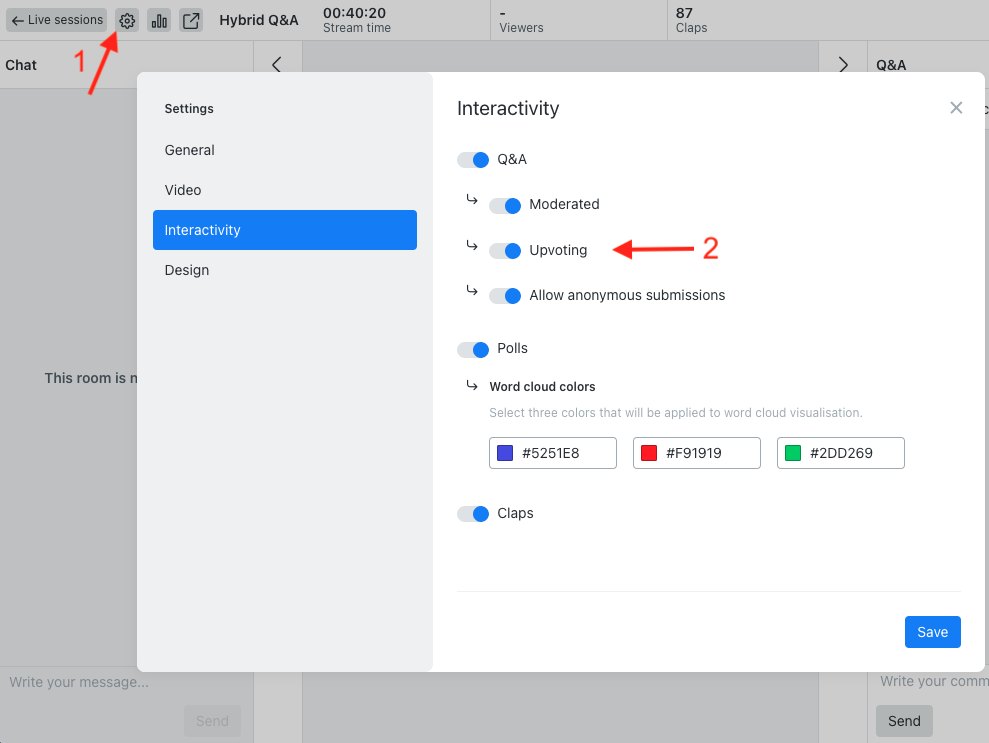Screen dimensions: 989x743
Task: Click the red #F91919 color swatch
Action: (x=649, y=453)
